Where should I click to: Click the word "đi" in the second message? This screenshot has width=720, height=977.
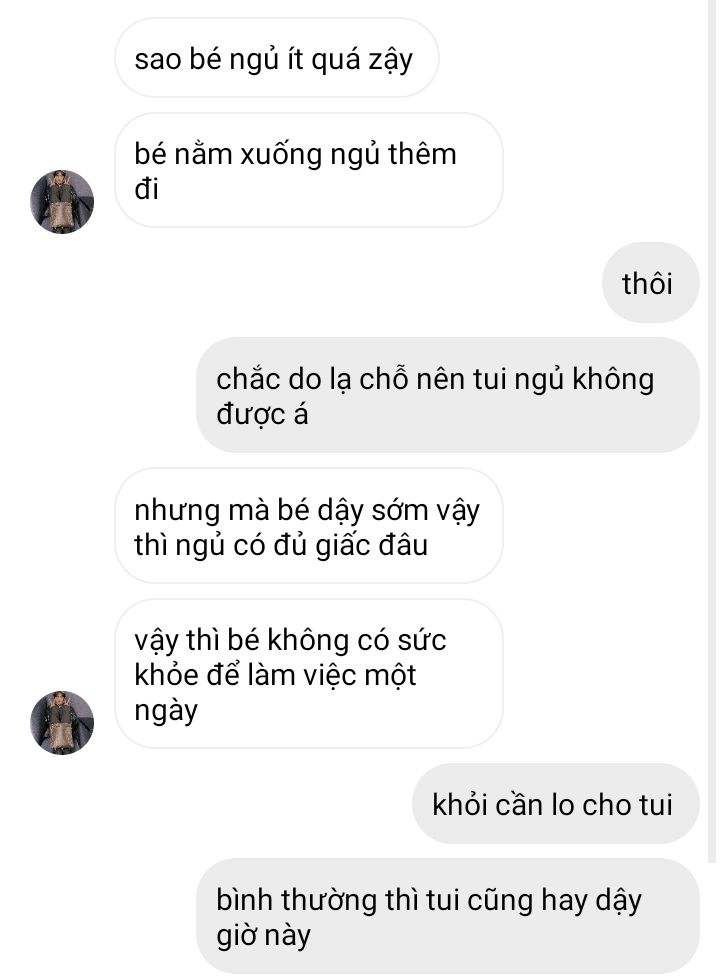pyautogui.click(x=146, y=189)
